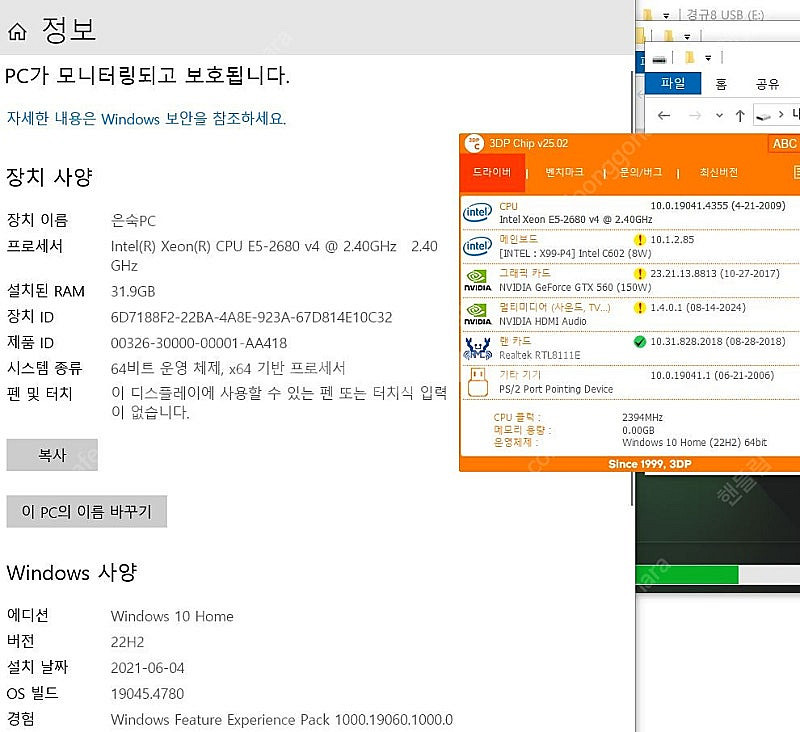This screenshot has width=800, height=732.
Task: Select device ID value 6D7188F2-22BA
Action: point(252,317)
